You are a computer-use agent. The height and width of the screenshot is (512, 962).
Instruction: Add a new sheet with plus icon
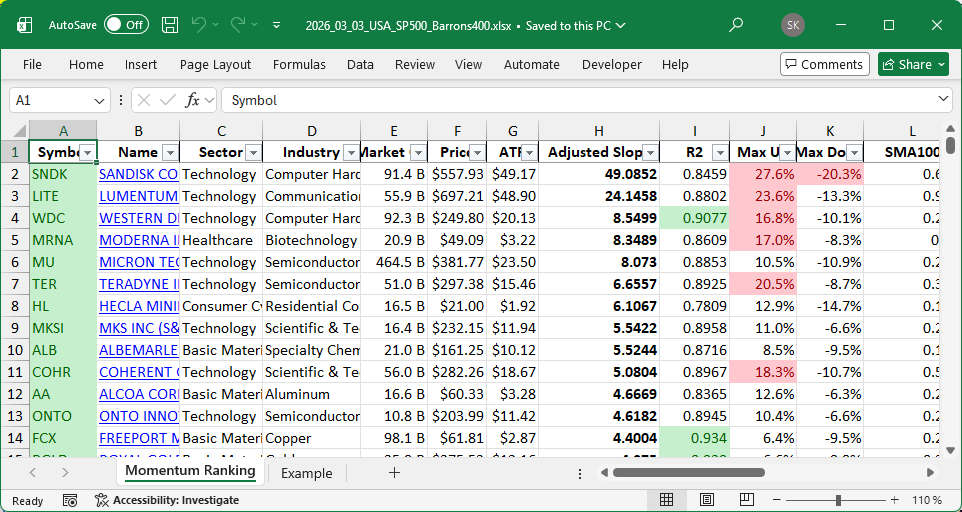tap(394, 473)
